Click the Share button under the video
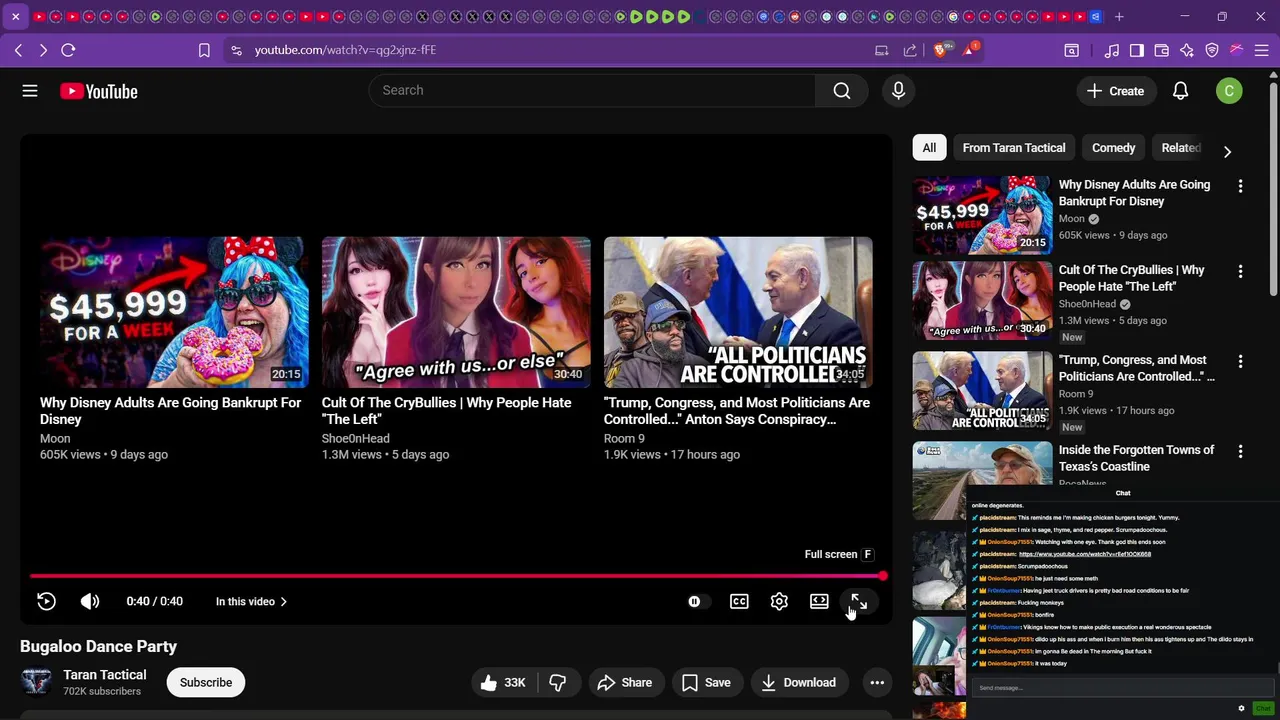1280x720 pixels. [x=625, y=683]
